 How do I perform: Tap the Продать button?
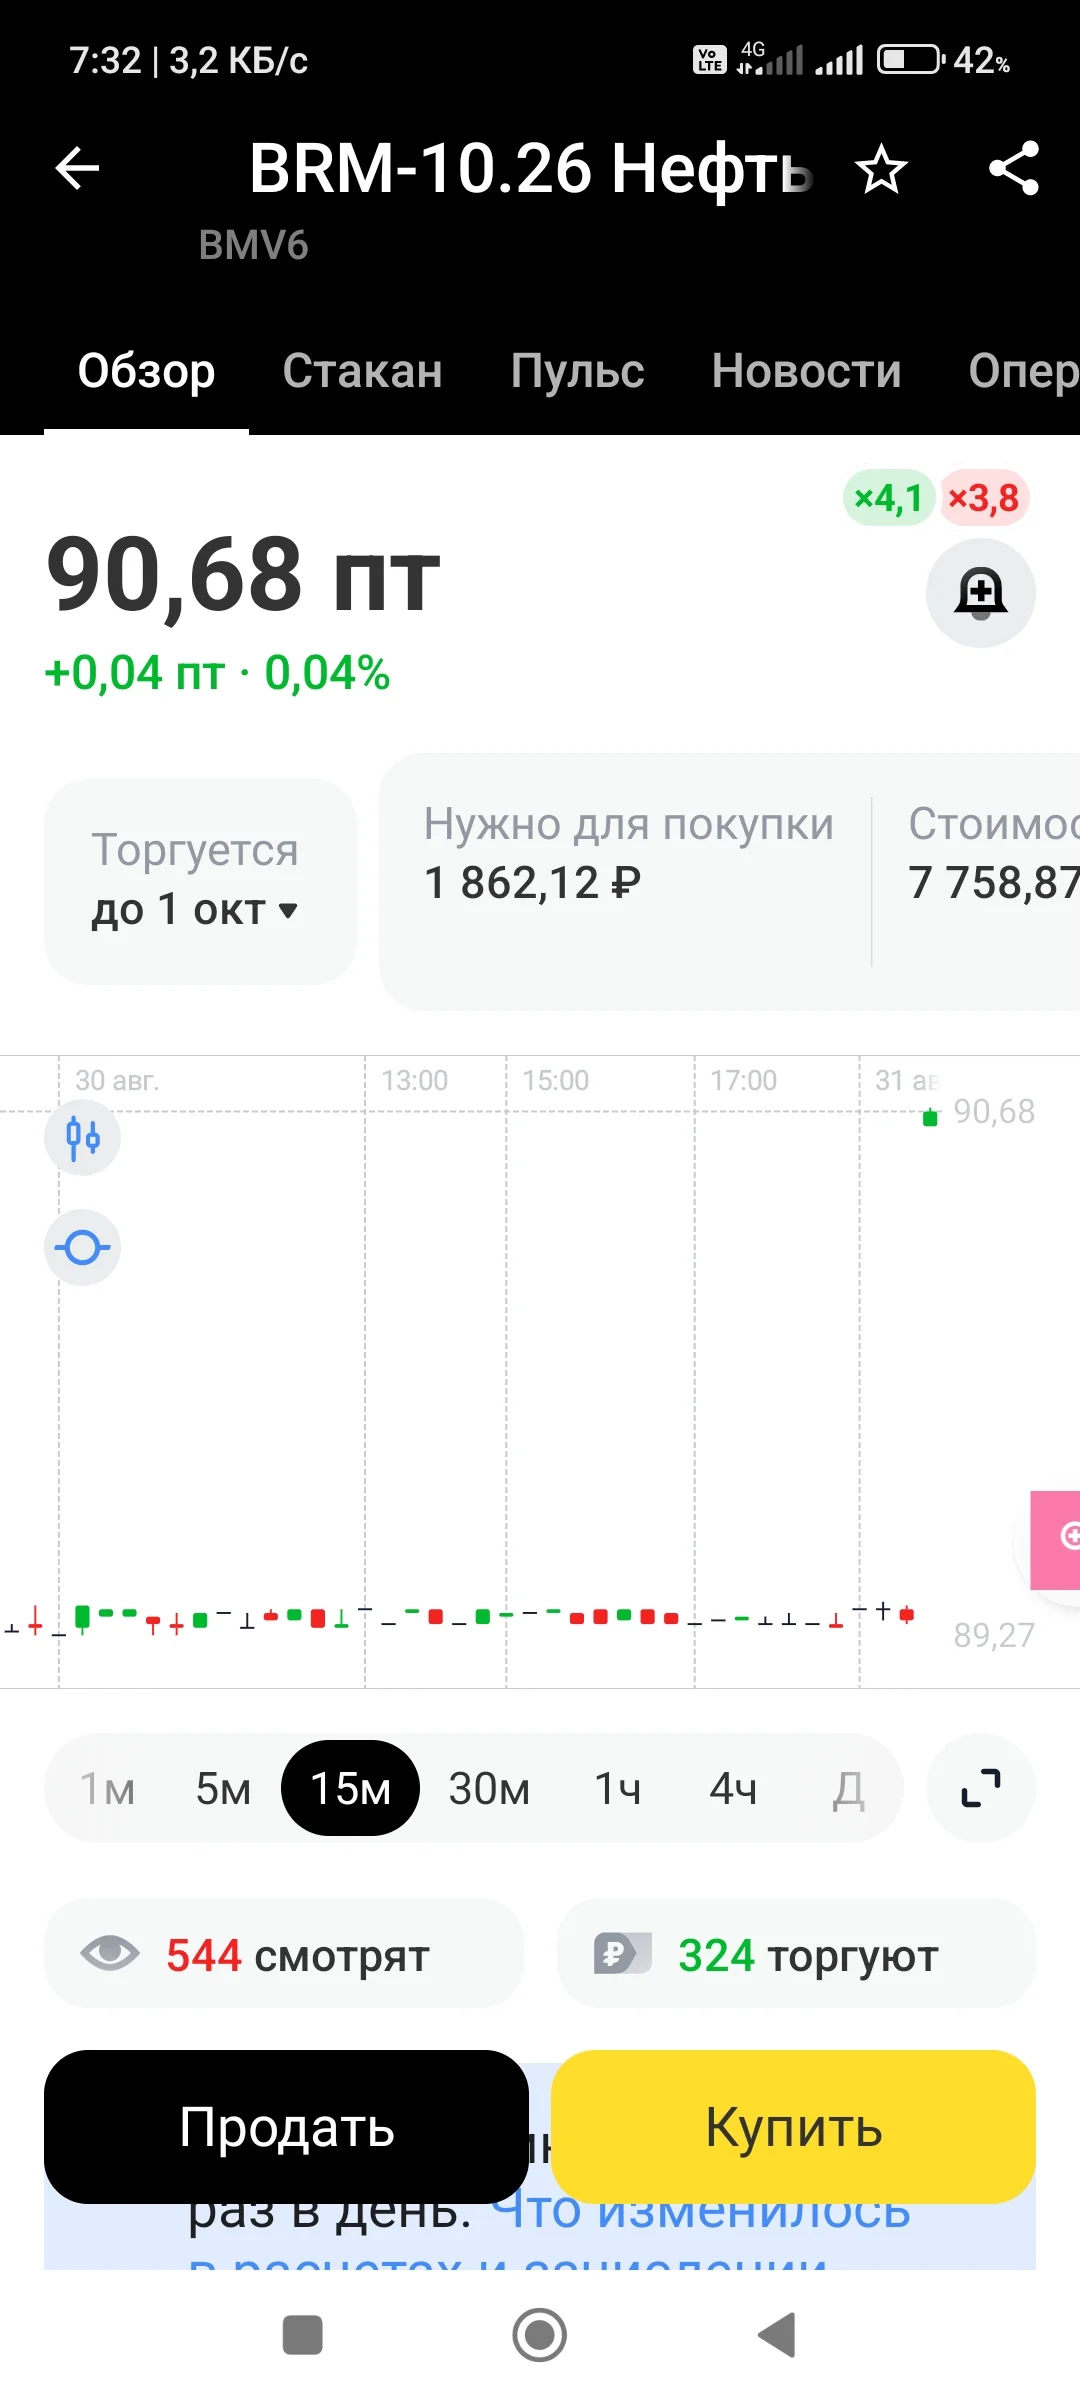coord(286,2127)
